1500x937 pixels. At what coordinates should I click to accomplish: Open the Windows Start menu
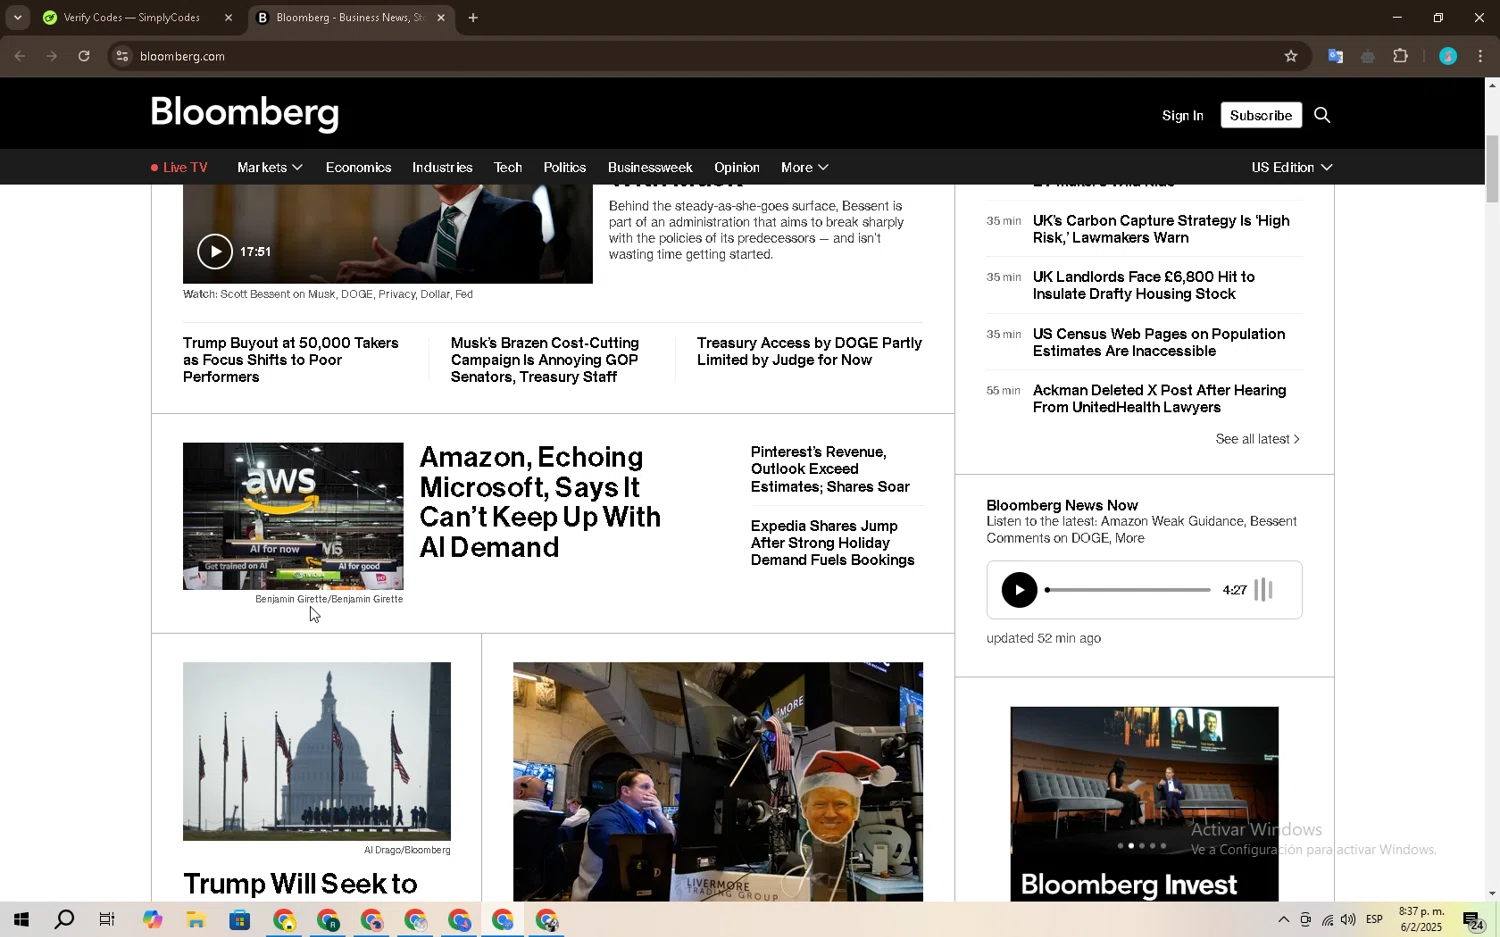point(21,920)
